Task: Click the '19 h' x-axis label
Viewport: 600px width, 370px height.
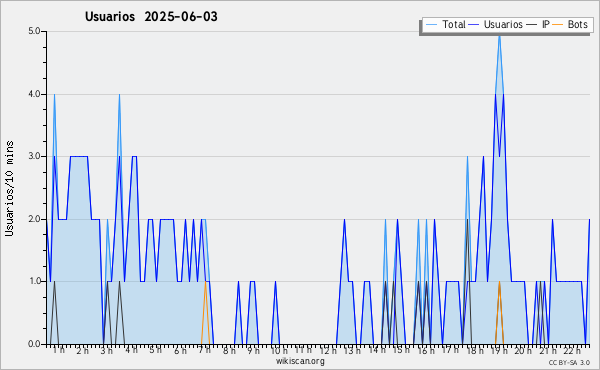Action: [x=499, y=350]
